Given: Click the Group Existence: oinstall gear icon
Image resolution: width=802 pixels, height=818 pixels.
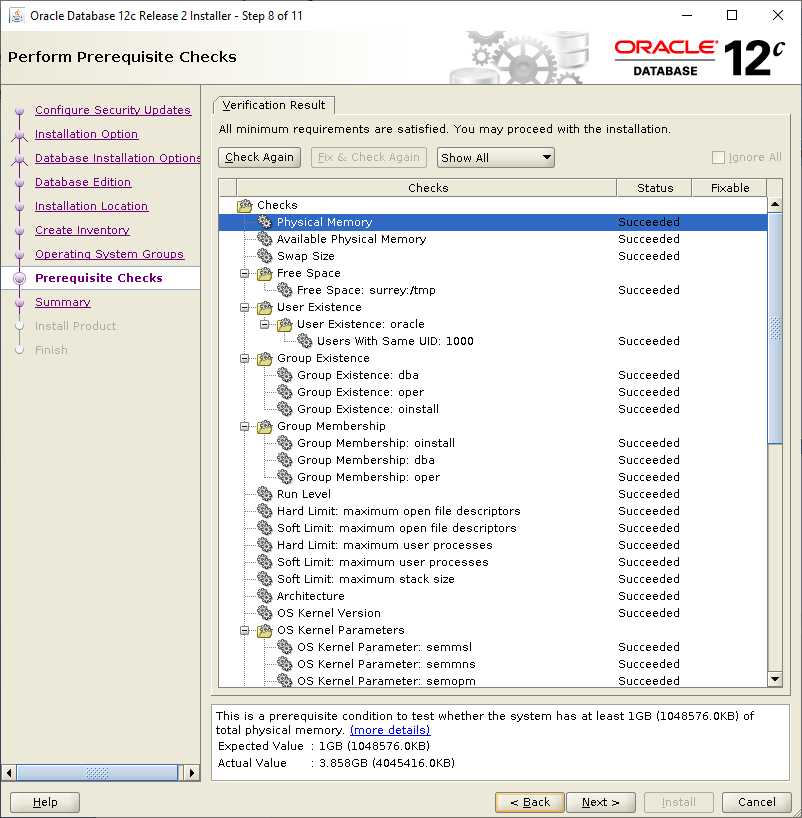Looking at the screenshot, I should point(285,409).
